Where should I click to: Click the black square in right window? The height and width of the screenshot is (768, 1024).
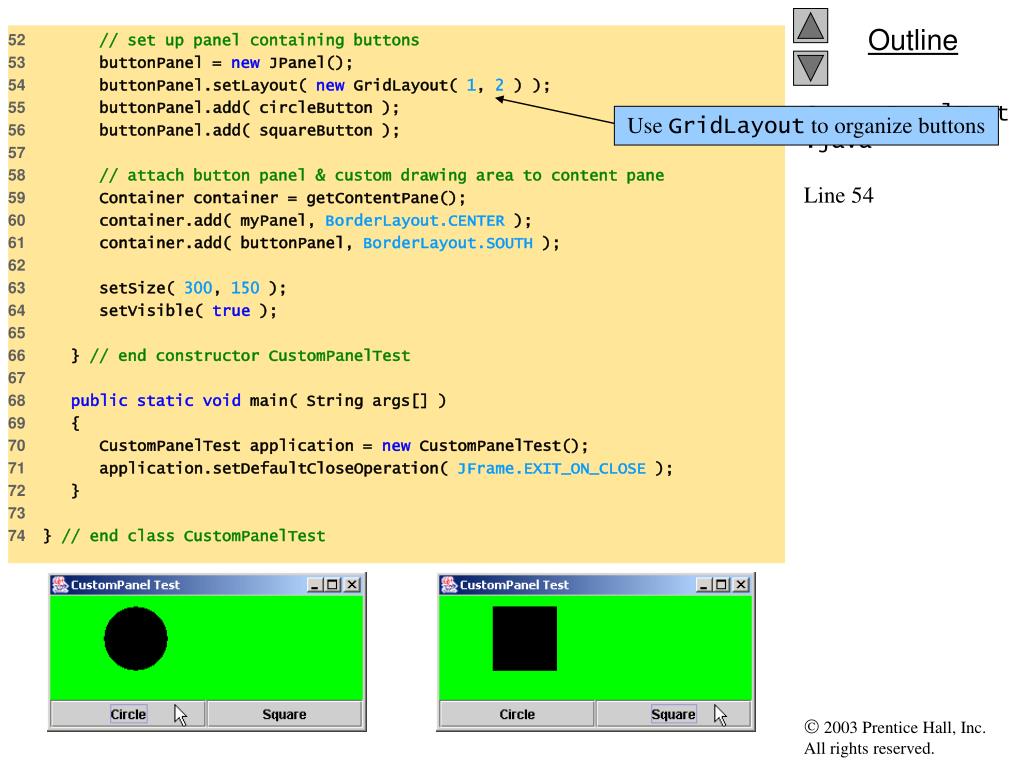pyautogui.click(x=524, y=639)
